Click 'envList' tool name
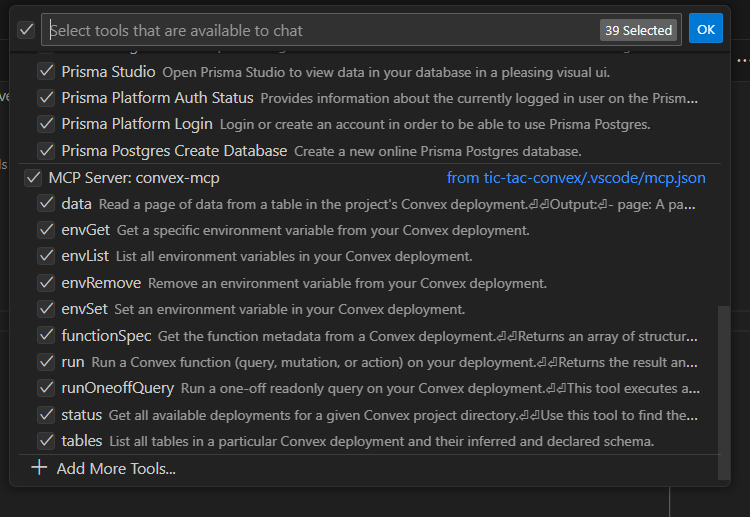 click(x=85, y=256)
